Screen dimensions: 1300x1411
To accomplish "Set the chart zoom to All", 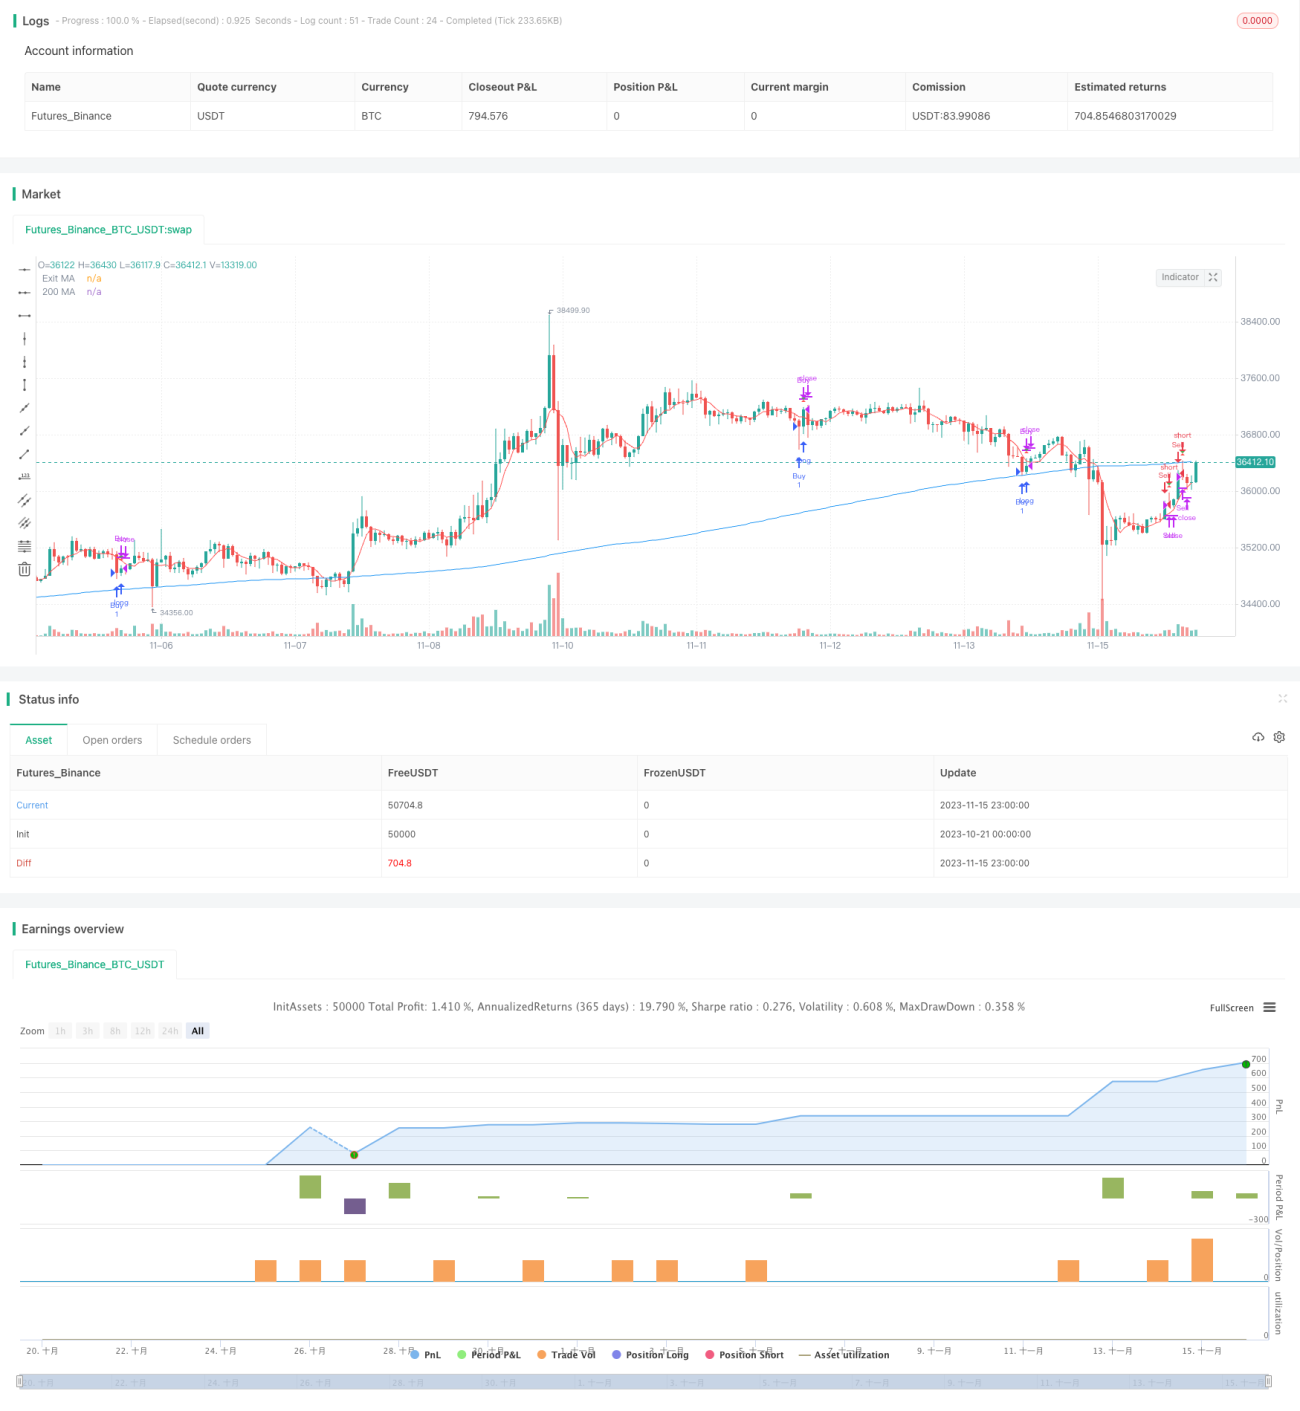I will [198, 1031].
